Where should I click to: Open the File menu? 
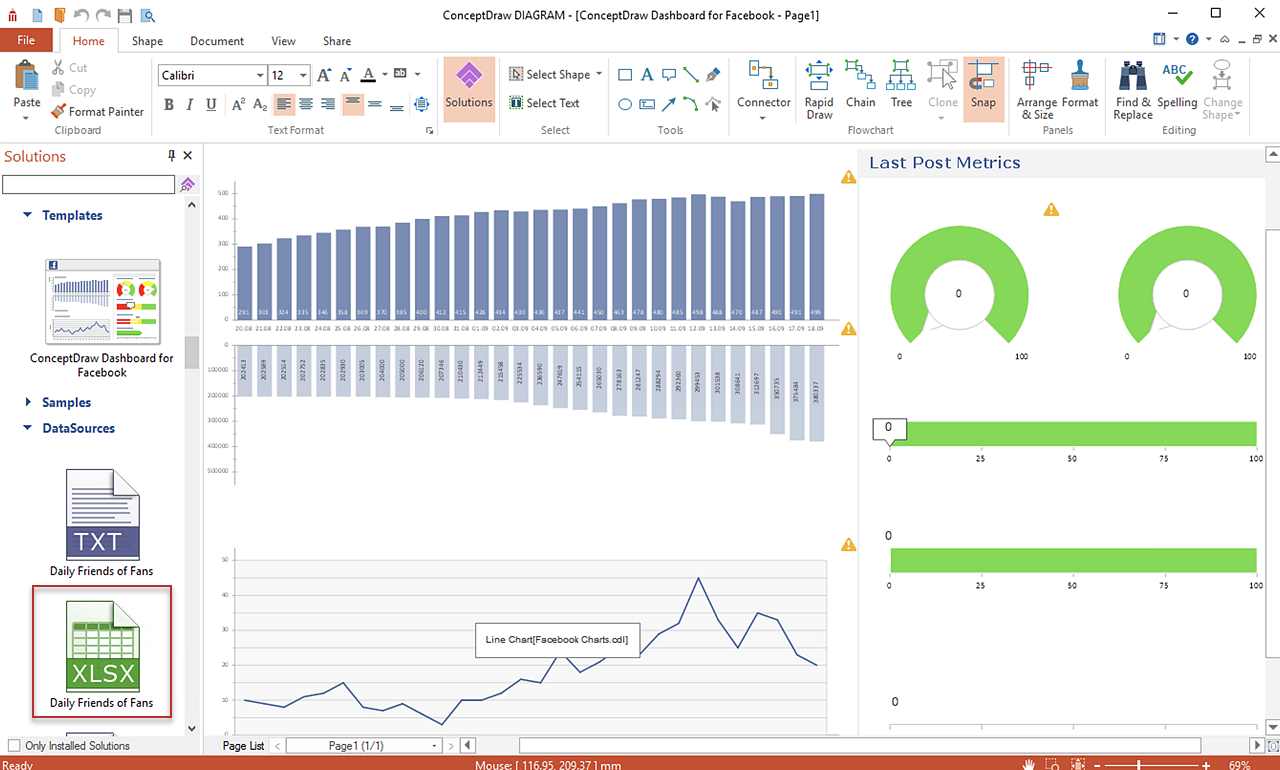tap(26, 41)
